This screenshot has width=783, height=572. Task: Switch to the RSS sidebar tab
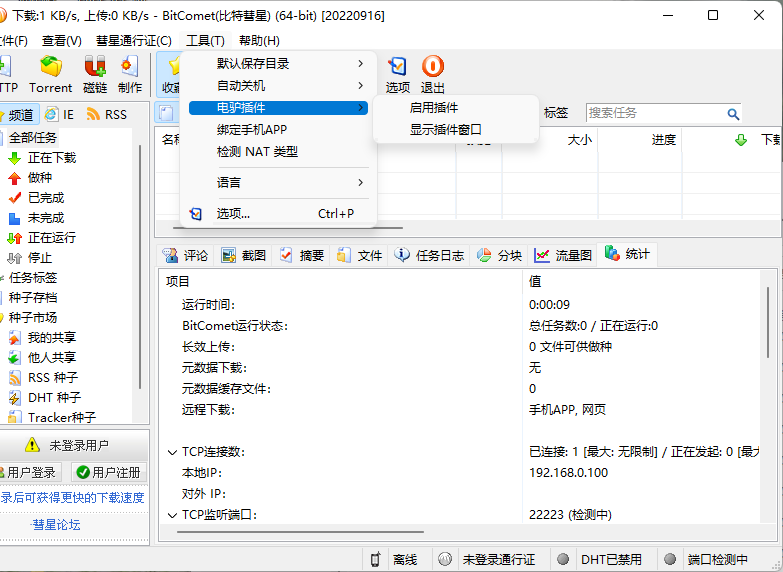pyautogui.click(x=106, y=114)
